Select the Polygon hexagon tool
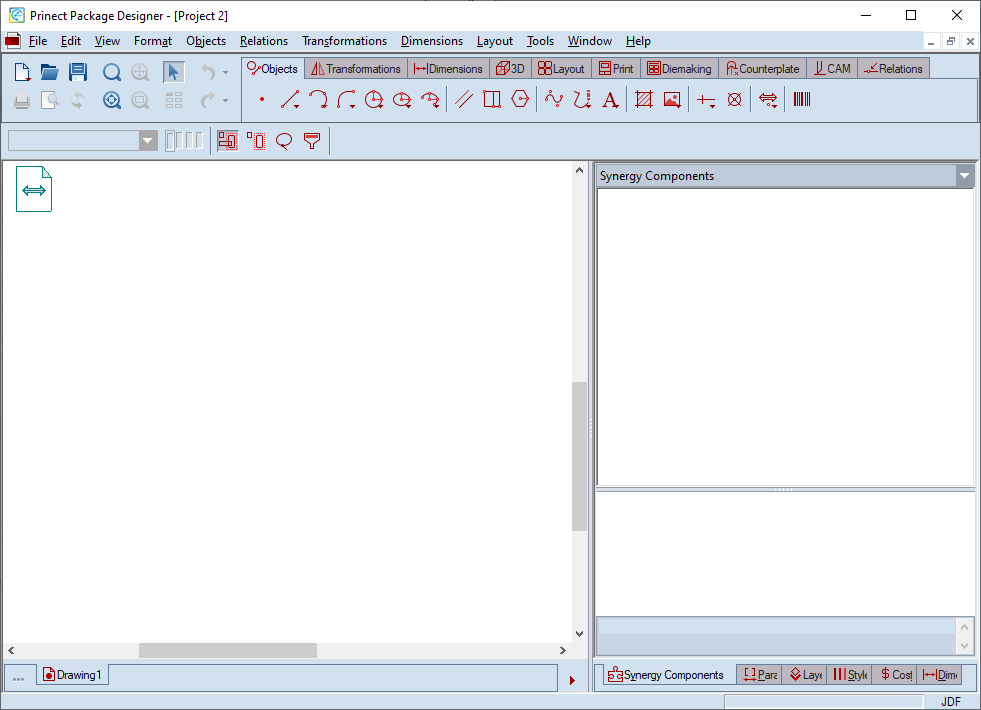Image resolution: width=981 pixels, height=710 pixels. pyautogui.click(x=520, y=99)
